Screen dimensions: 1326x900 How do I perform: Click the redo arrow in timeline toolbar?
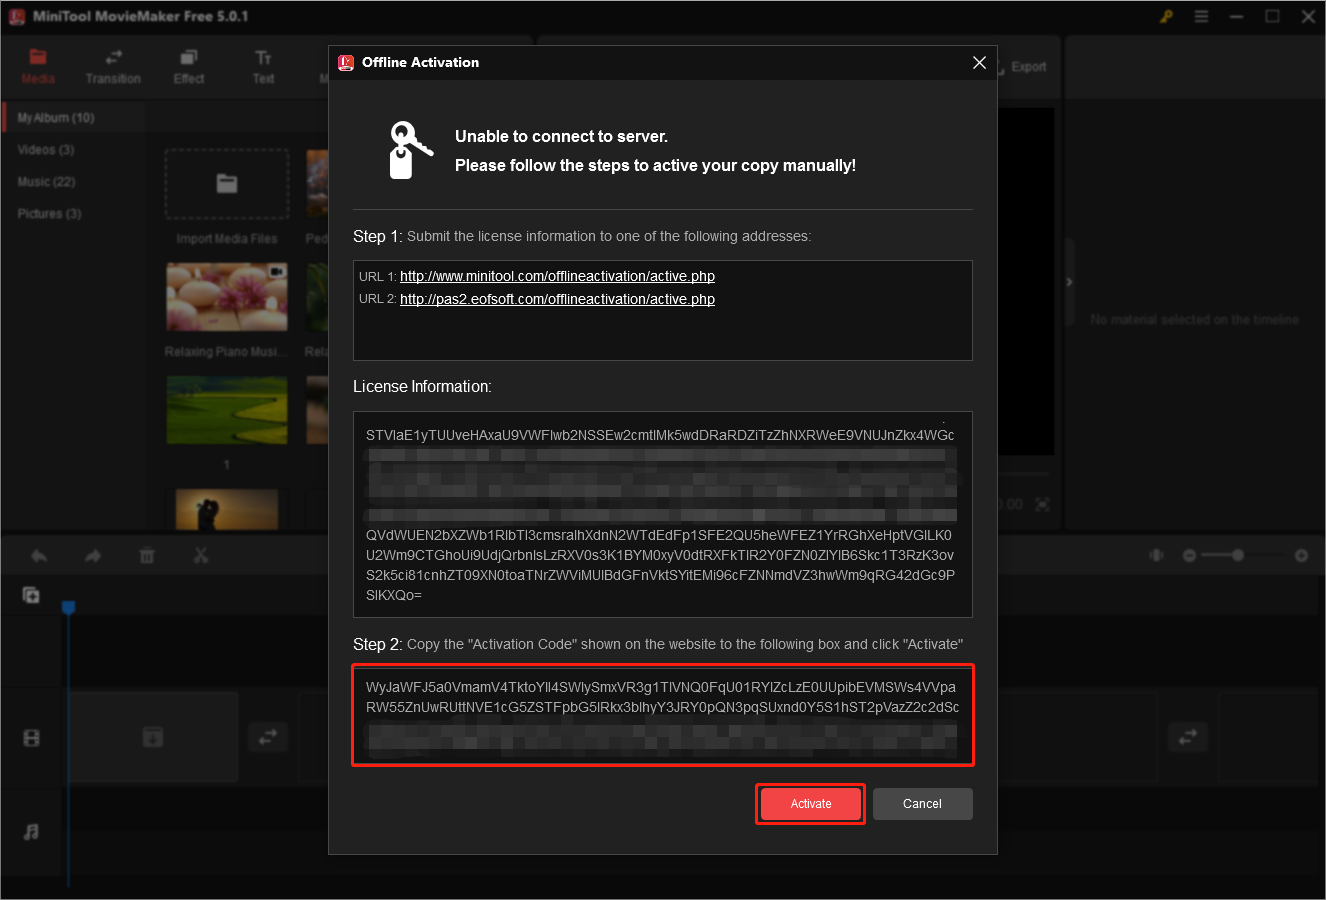pyautogui.click(x=93, y=556)
